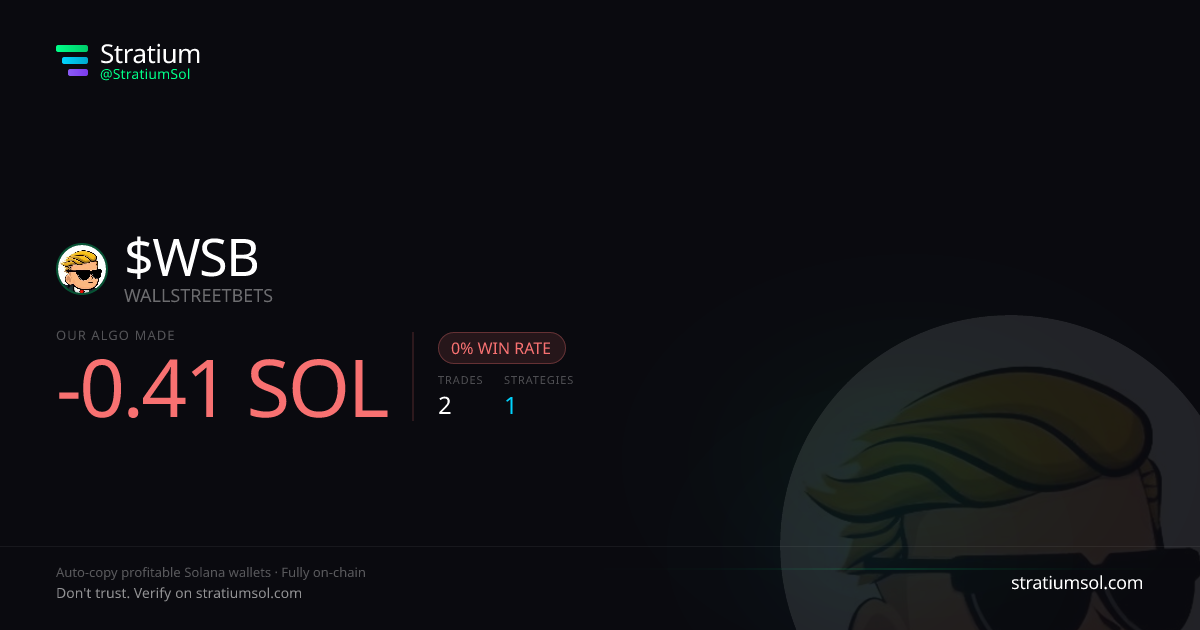The height and width of the screenshot is (630, 1200).
Task: Click the Stratium brand name
Action: click(150, 54)
